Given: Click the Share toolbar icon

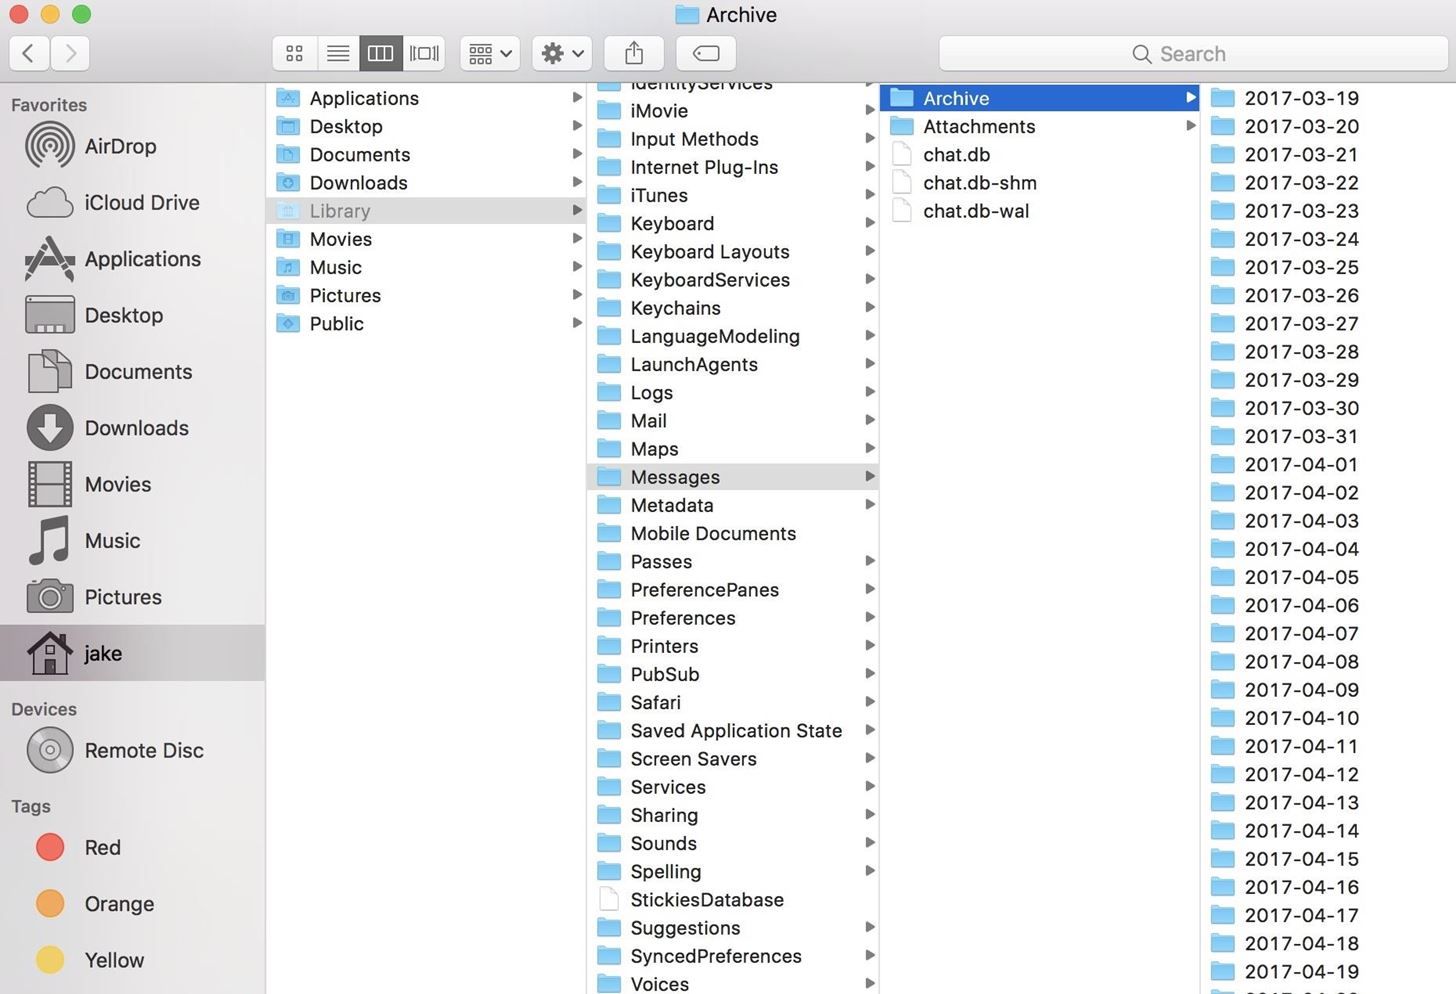Looking at the screenshot, I should tap(634, 53).
